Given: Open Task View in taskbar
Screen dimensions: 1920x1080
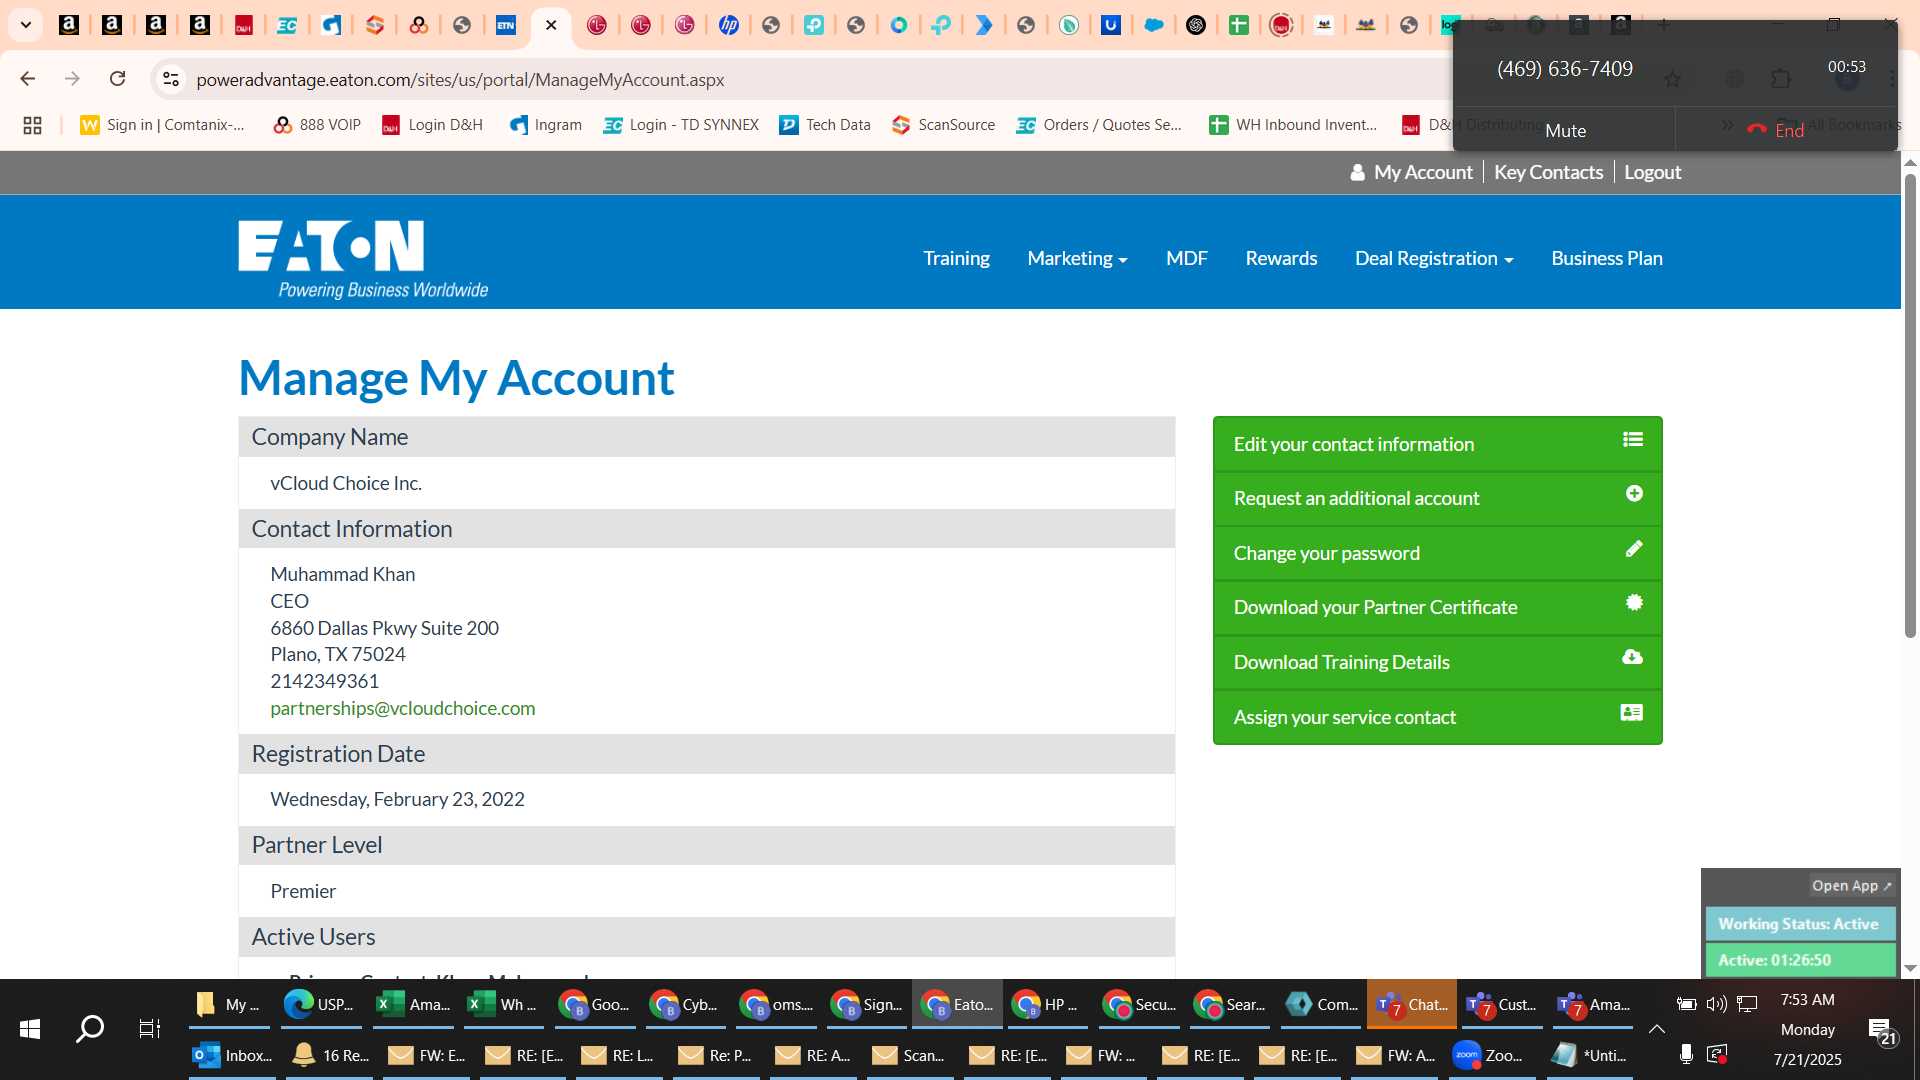Looking at the screenshot, I should 149,1028.
